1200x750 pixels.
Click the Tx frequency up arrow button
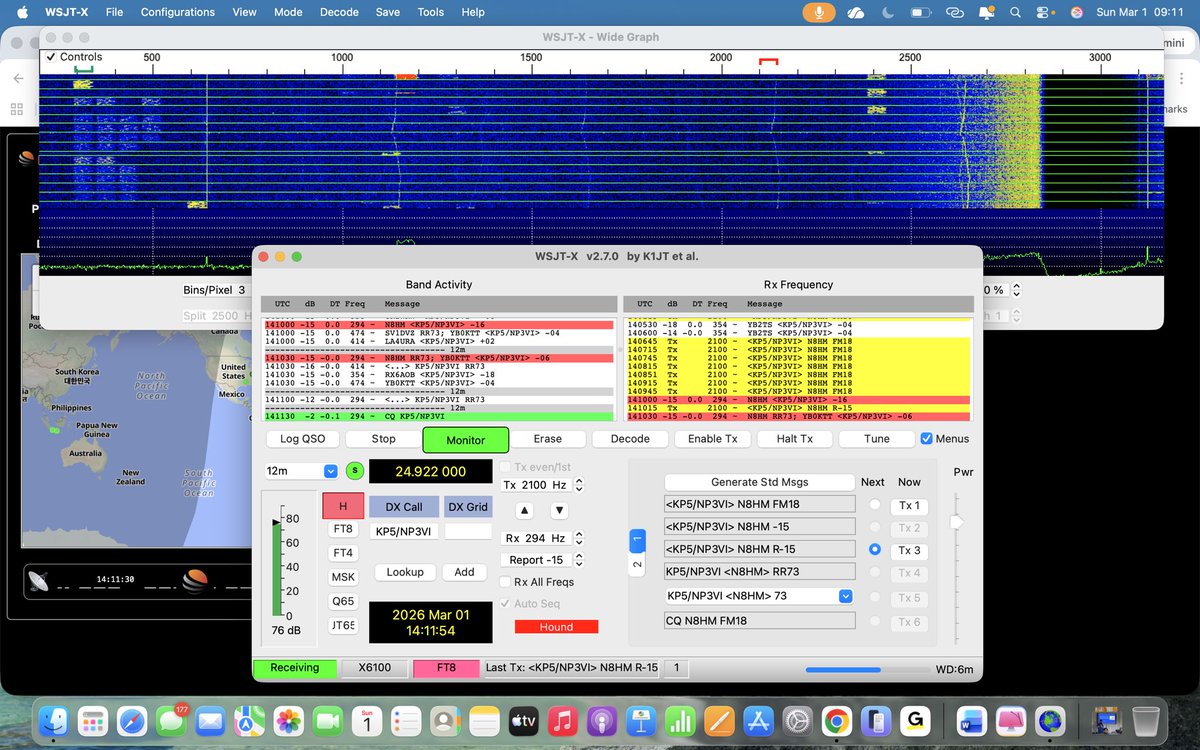pyautogui.click(x=524, y=510)
